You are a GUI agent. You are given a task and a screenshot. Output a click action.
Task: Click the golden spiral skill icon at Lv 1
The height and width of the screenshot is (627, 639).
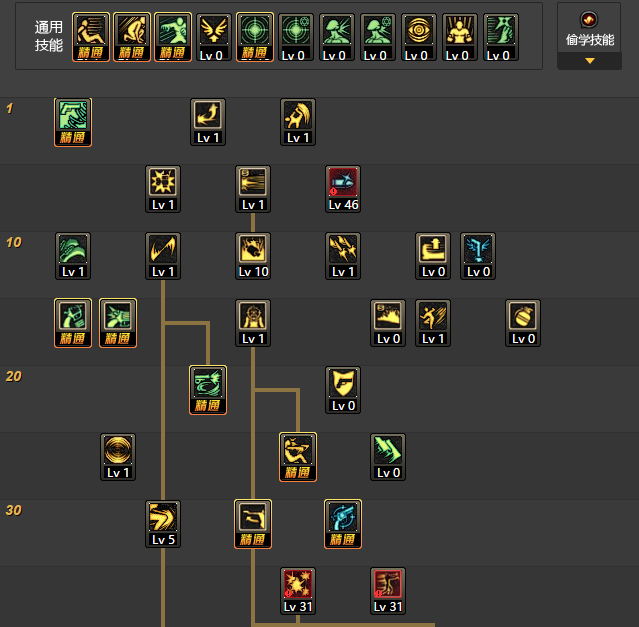click(118, 457)
